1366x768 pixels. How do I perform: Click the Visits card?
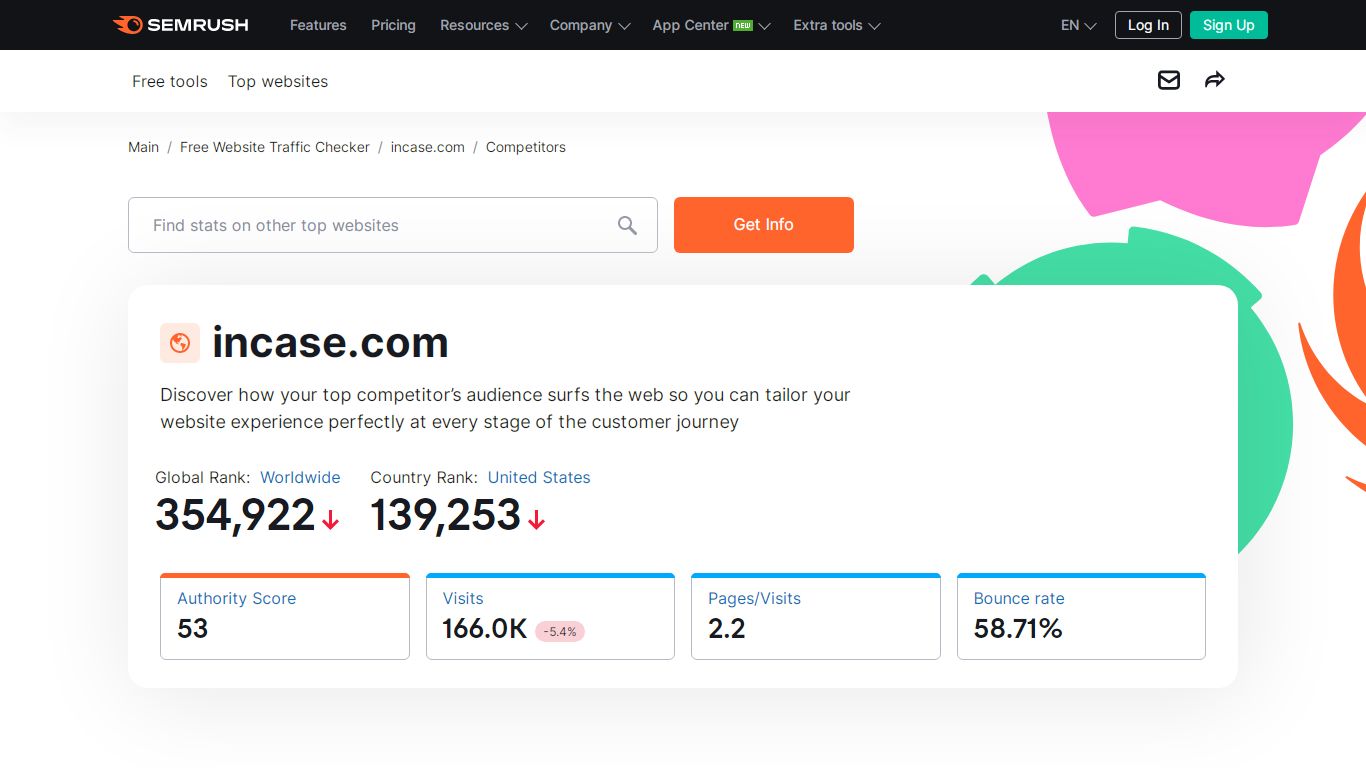[550, 616]
